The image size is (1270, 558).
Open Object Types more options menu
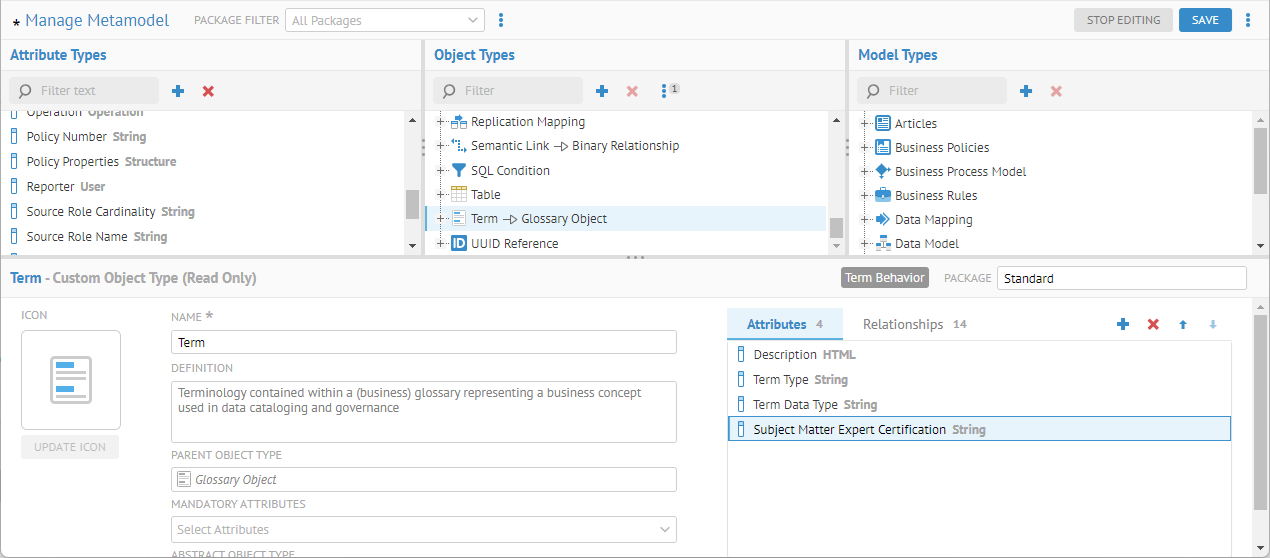664,91
